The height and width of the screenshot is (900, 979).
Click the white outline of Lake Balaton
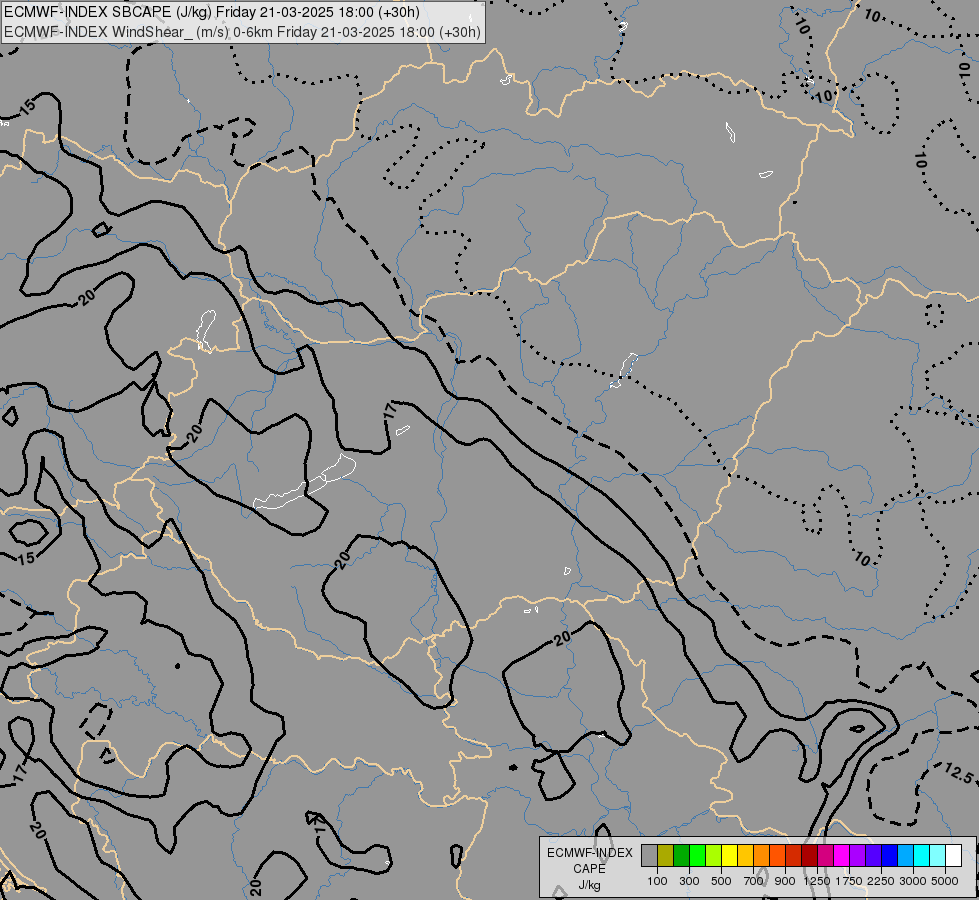coord(305,482)
